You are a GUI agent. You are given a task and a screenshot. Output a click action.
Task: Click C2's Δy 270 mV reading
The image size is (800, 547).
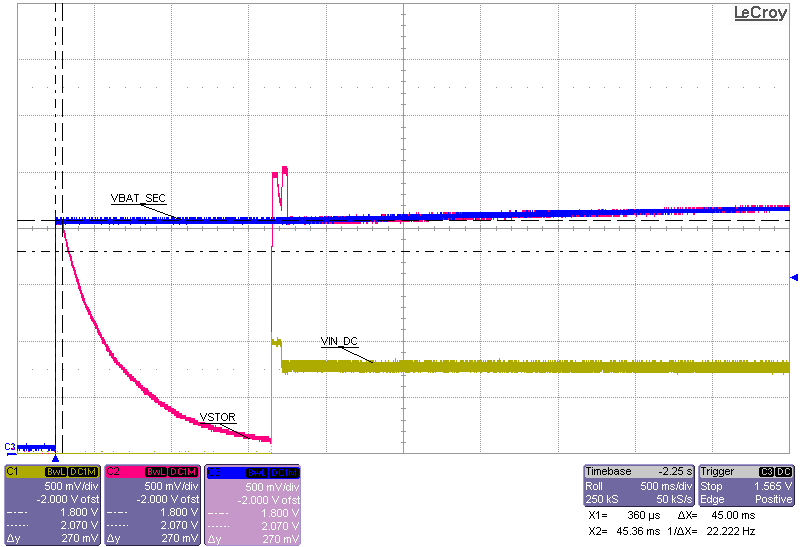pyautogui.click(x=180, y=538)
